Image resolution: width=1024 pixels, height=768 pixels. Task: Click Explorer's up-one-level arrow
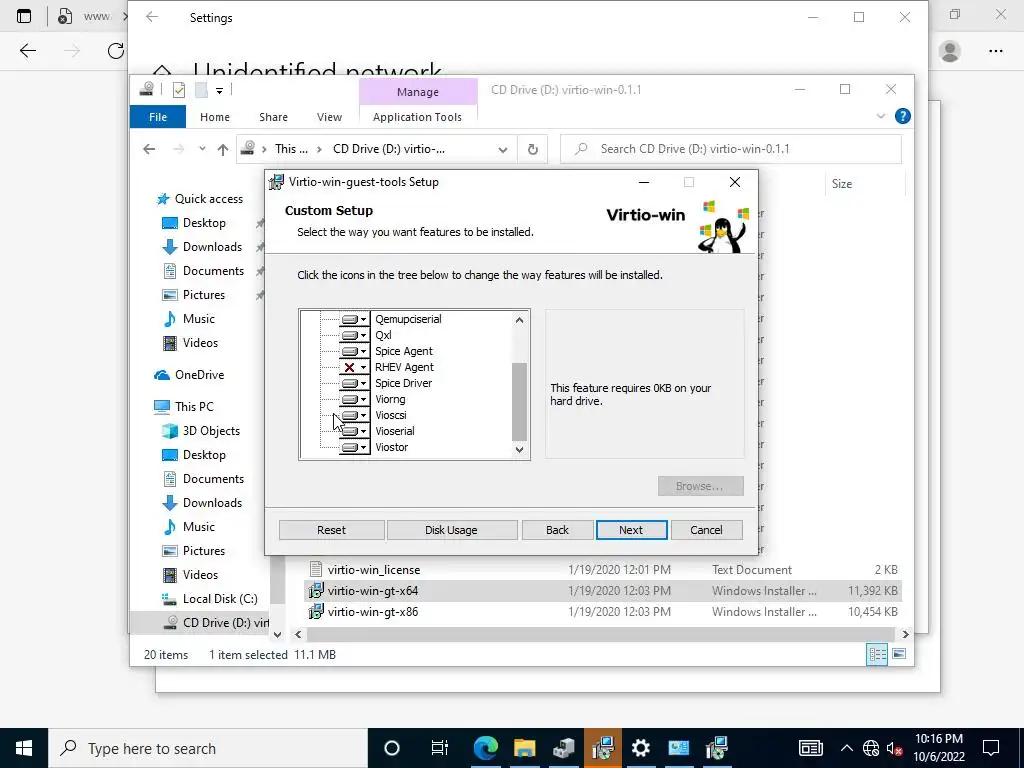coord(223,150)
